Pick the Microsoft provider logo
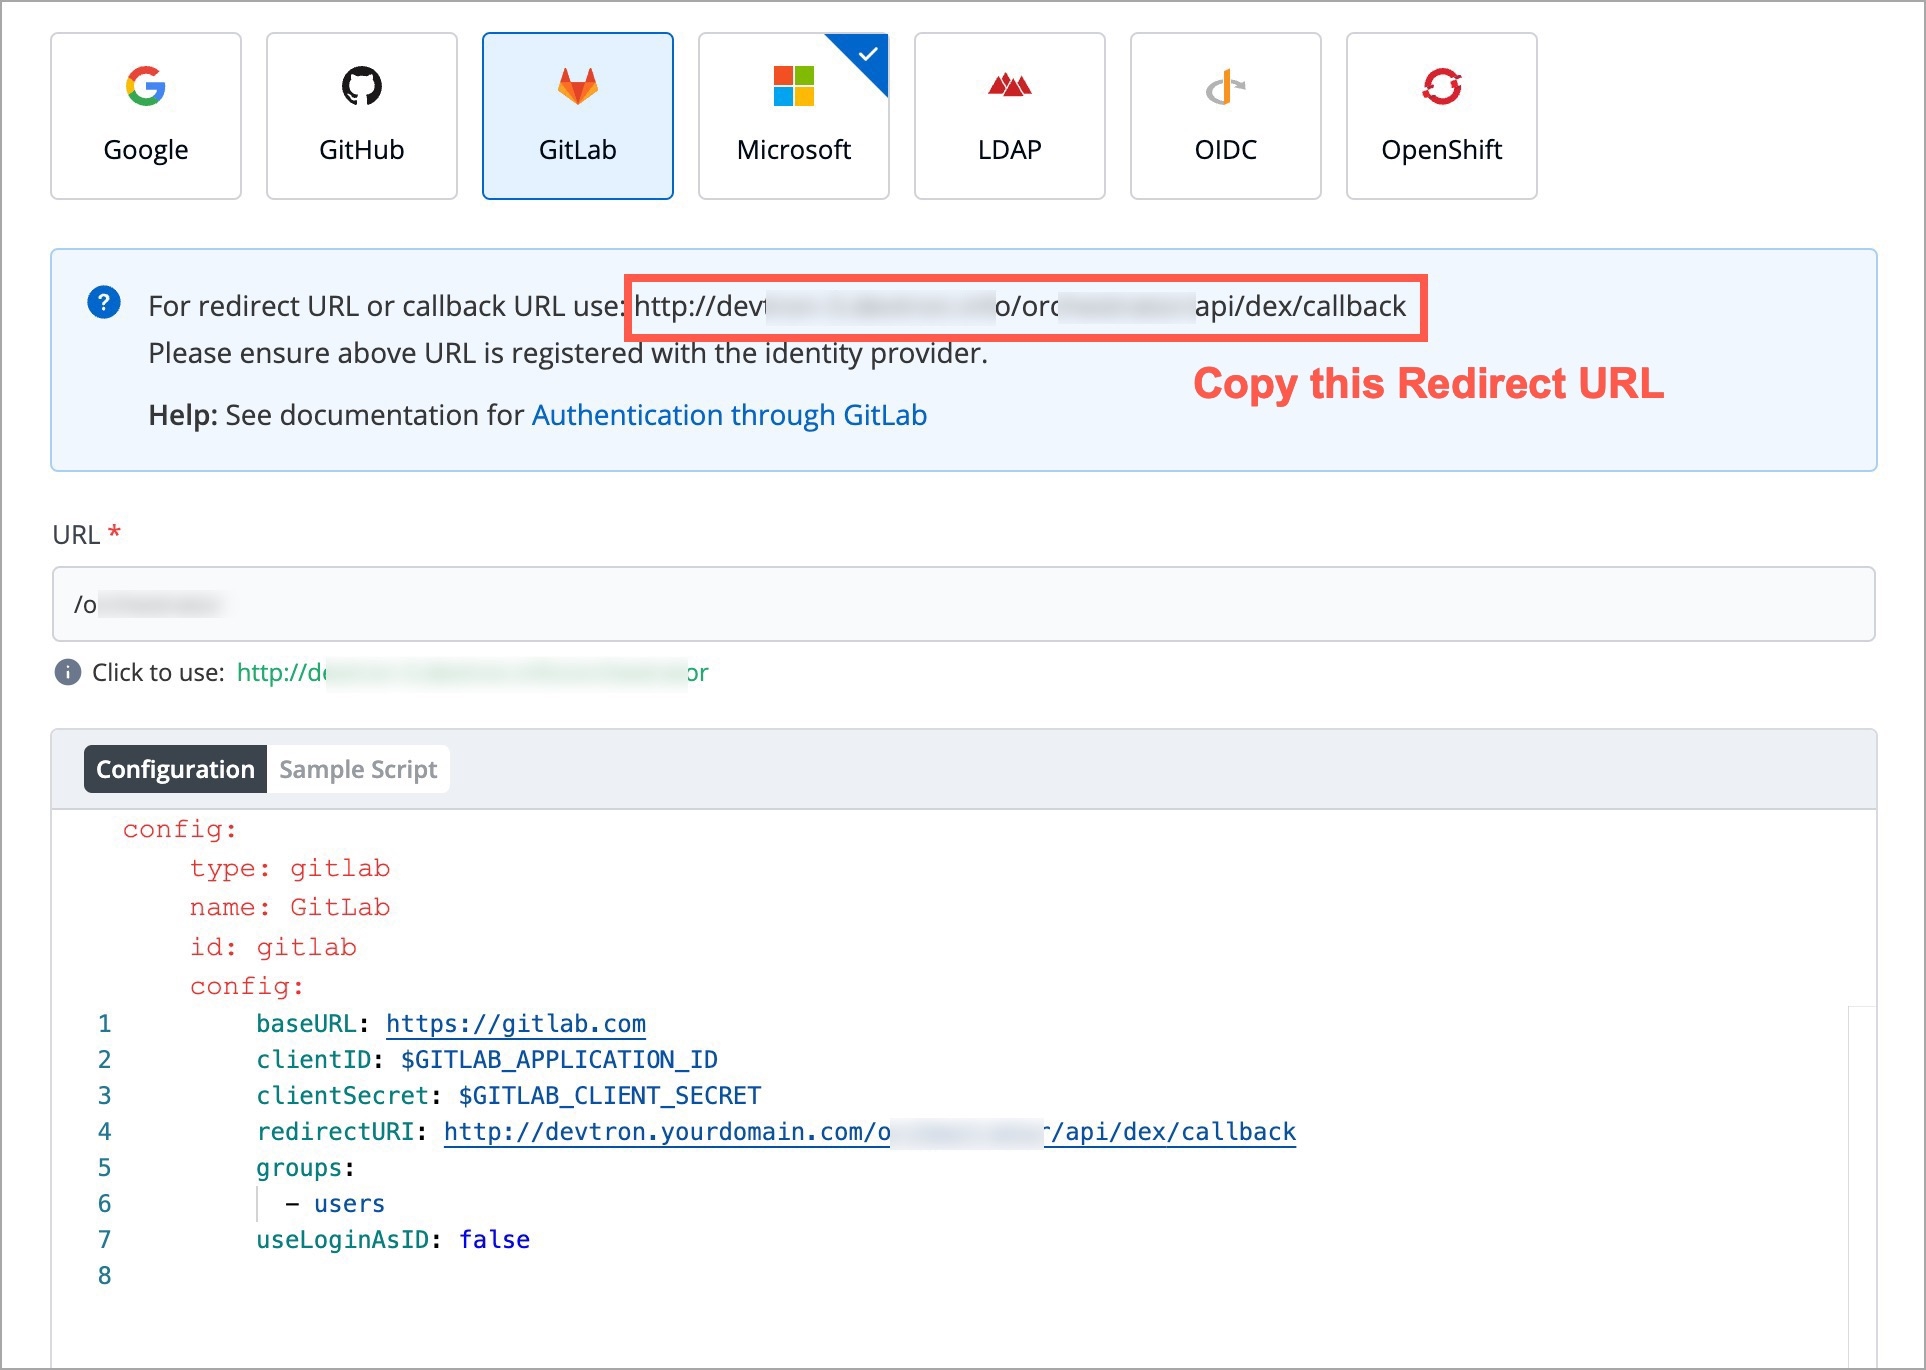The image size is (1926, 1370). [793, 87]
